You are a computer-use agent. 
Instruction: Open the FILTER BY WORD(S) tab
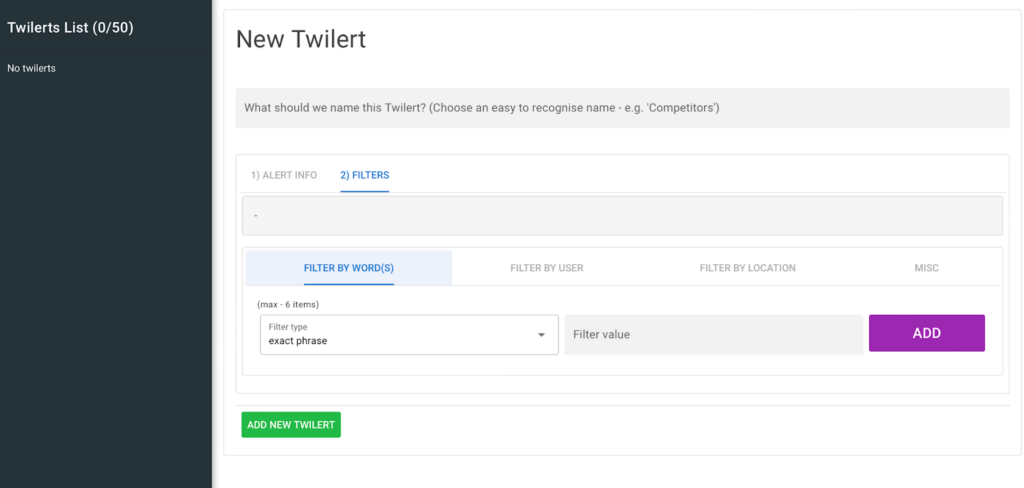[x=349, y=268]
